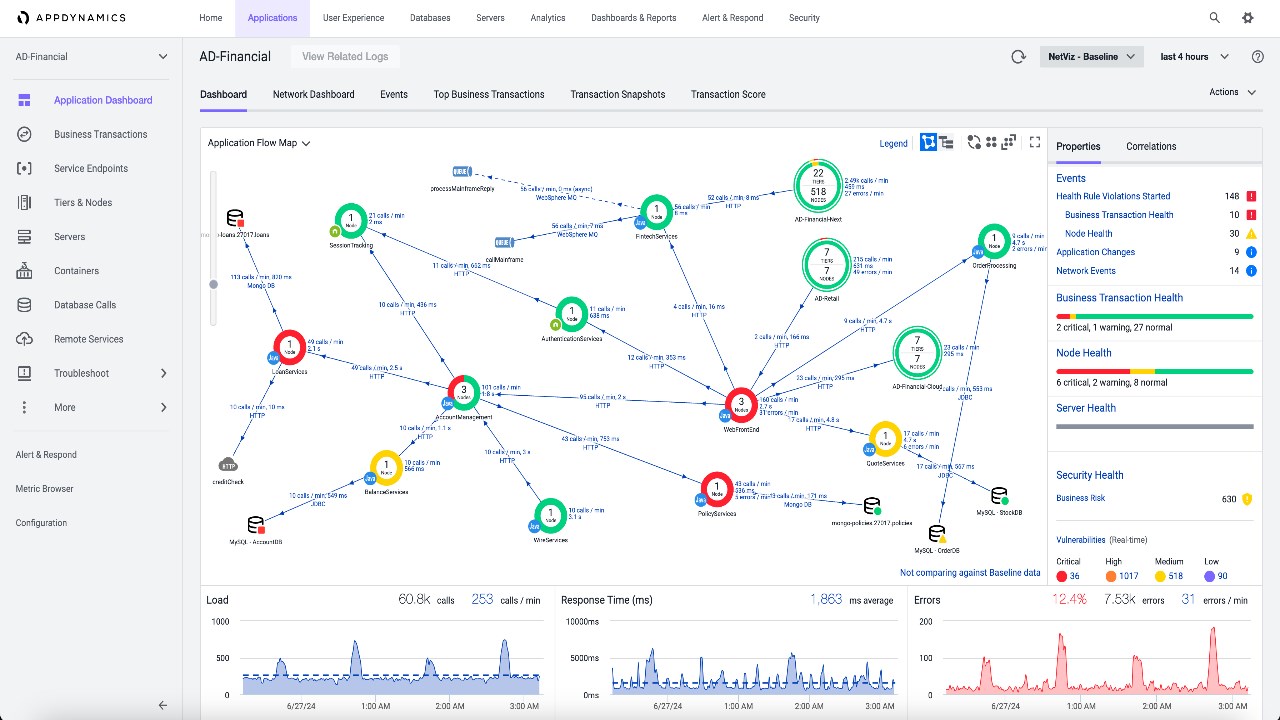This screenshot has width=1280, height=720.
Task: Open Health Rule Violations Started link
Action: (1113, 197)
